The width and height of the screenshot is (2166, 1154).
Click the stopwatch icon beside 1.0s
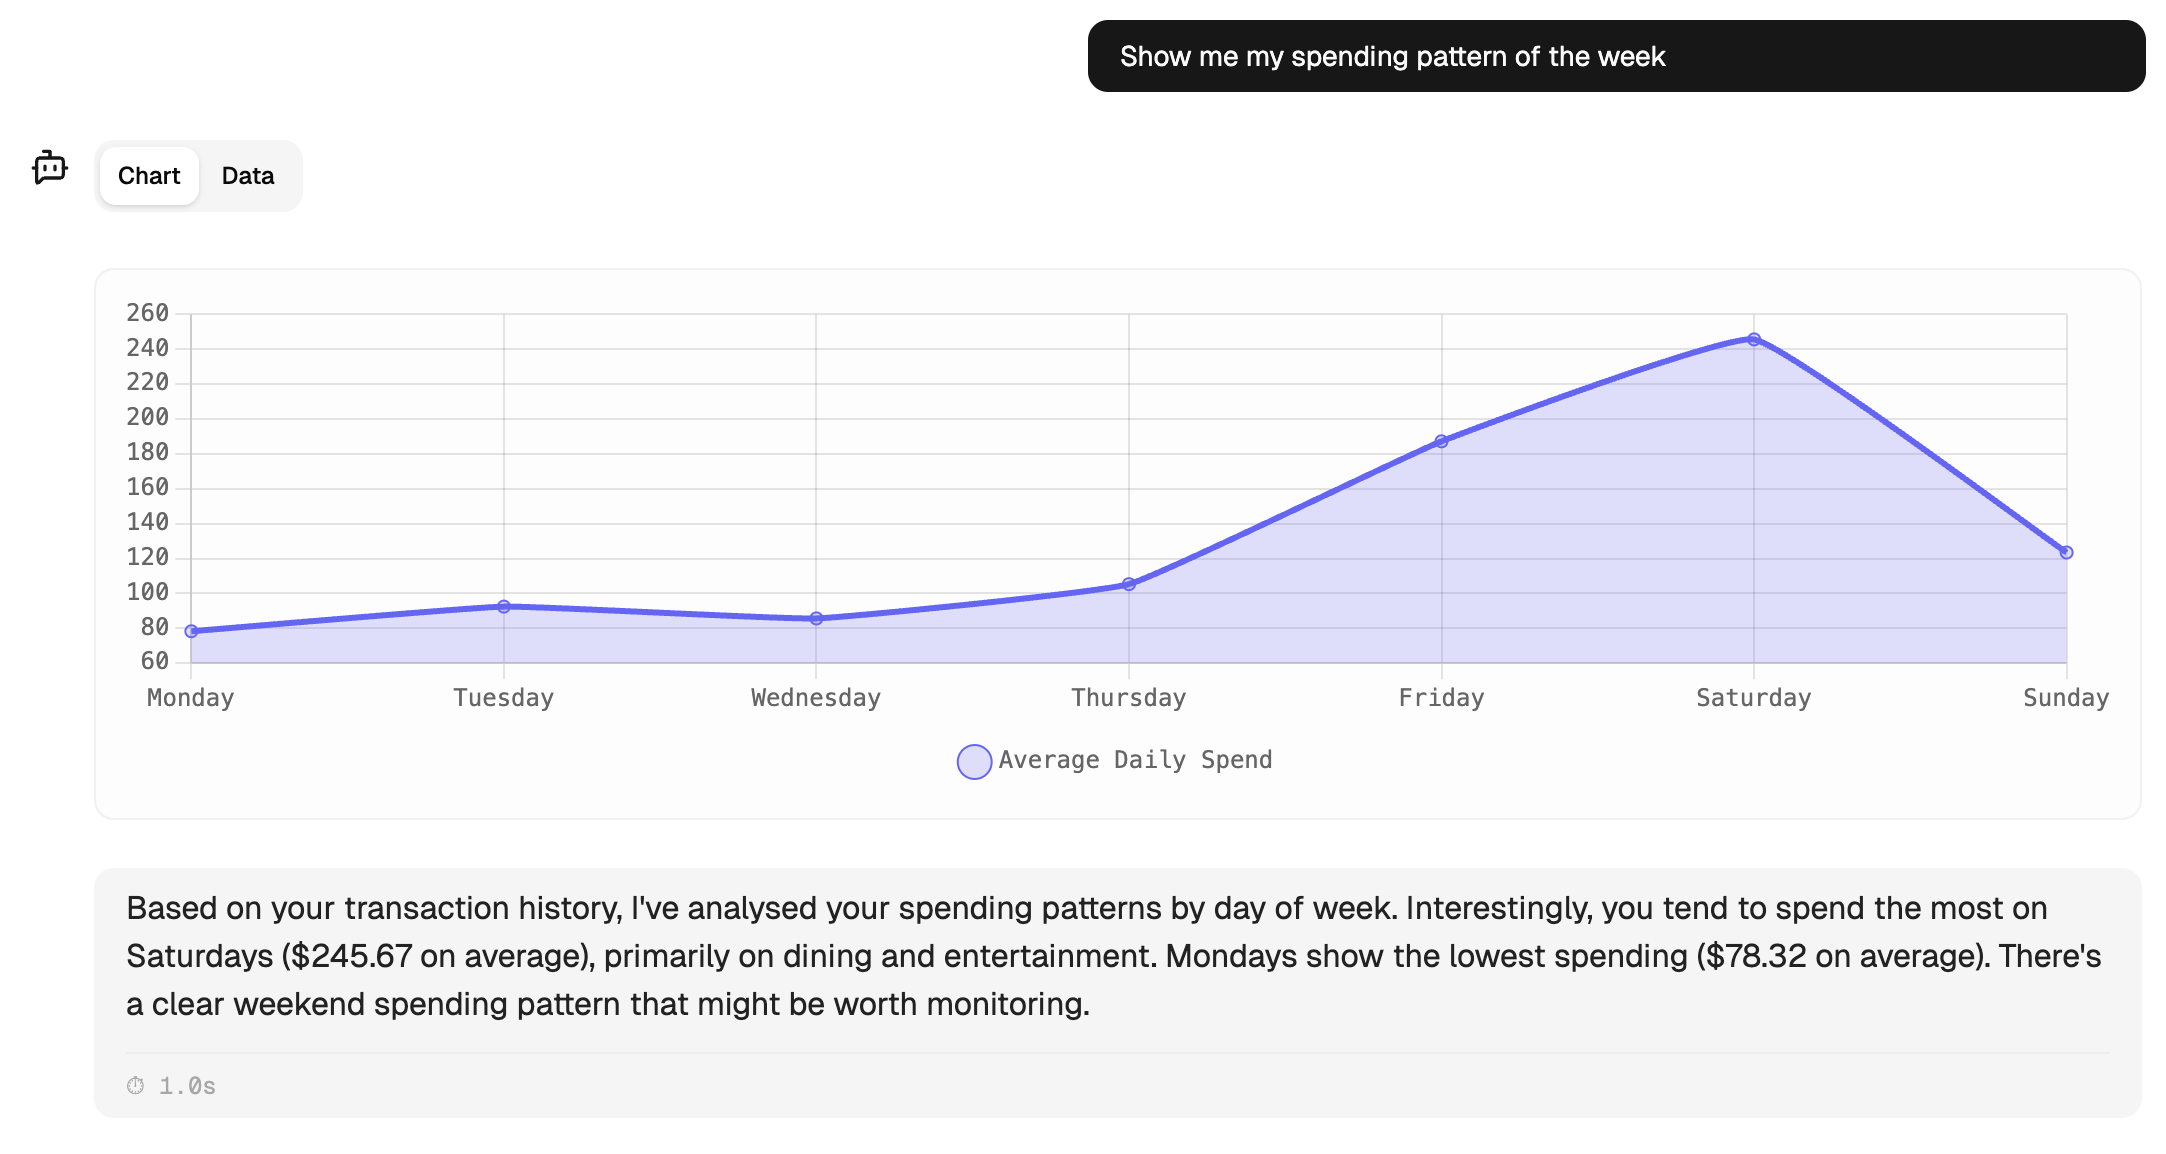click(136, 1086)
